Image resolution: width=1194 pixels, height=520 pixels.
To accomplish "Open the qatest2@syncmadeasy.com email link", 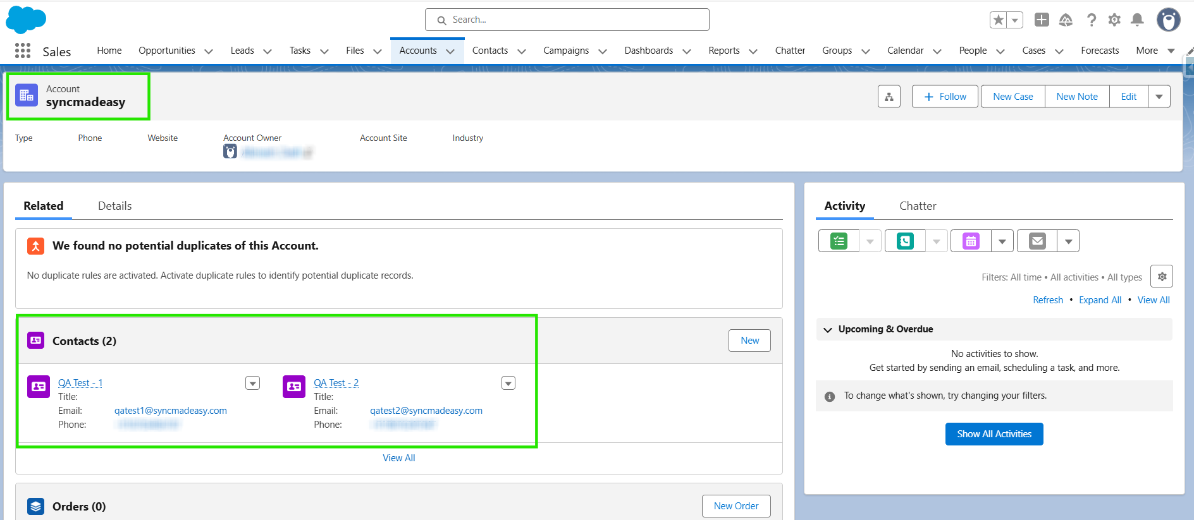I will (426, 411).
